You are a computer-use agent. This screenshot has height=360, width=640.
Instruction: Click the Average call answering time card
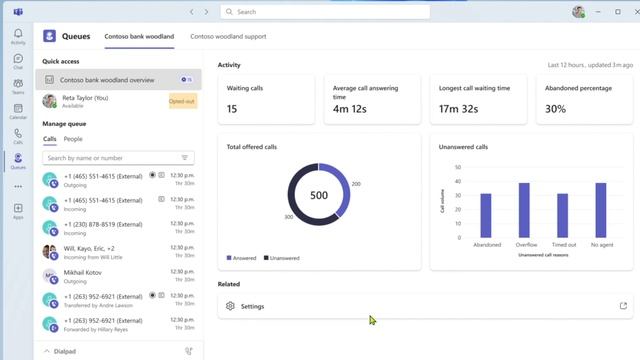[x=372, y=99]
